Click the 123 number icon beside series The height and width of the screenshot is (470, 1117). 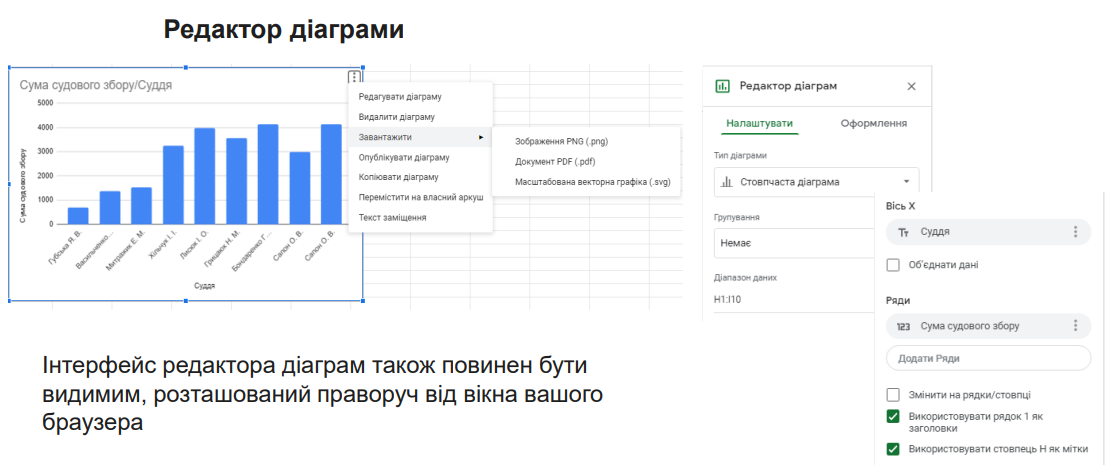point(903,326)
